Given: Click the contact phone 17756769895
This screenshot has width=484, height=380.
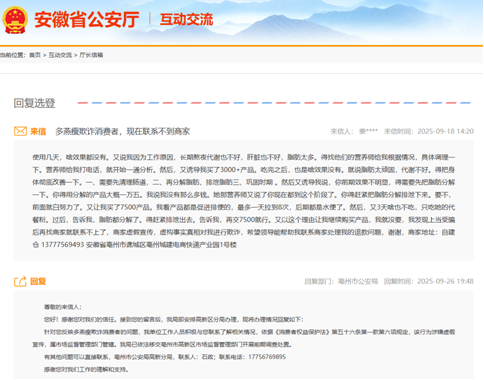Looking at the screenshot, I should click(267, 357).
